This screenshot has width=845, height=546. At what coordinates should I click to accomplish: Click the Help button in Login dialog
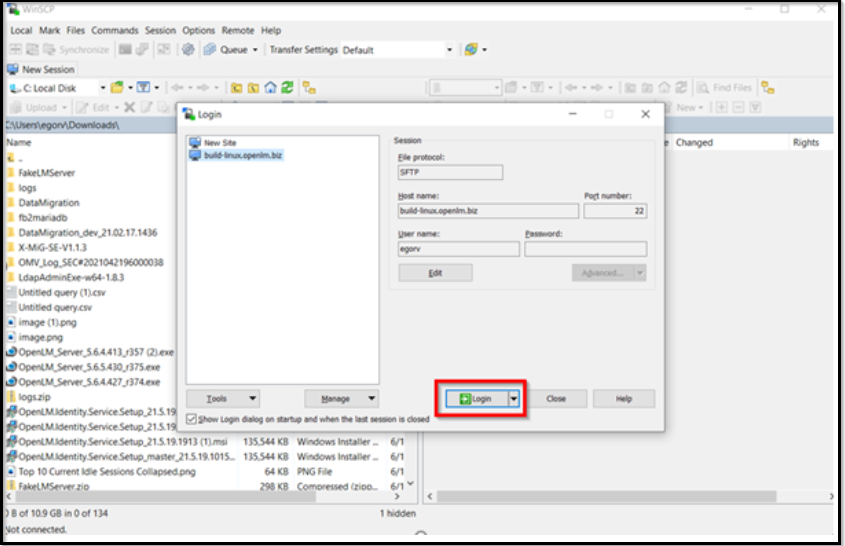[623, 398]
